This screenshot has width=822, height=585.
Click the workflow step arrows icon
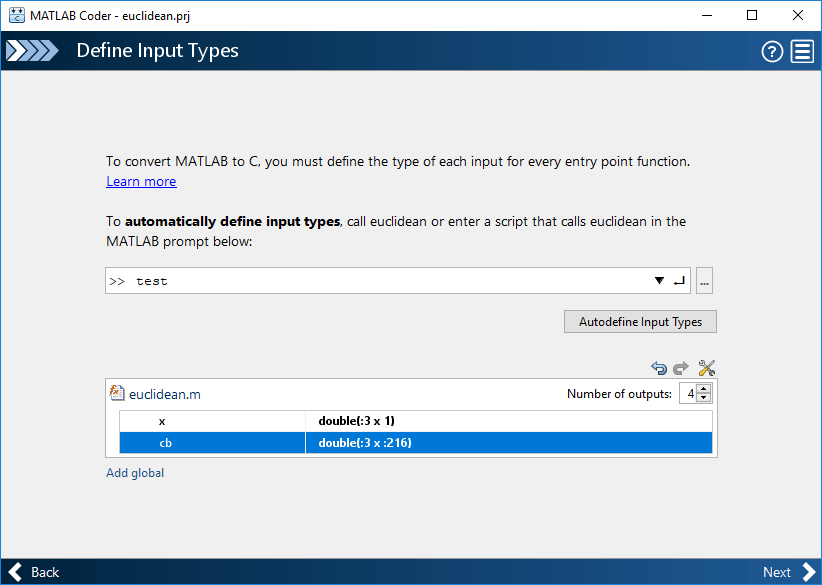click(x=32, y=51)
